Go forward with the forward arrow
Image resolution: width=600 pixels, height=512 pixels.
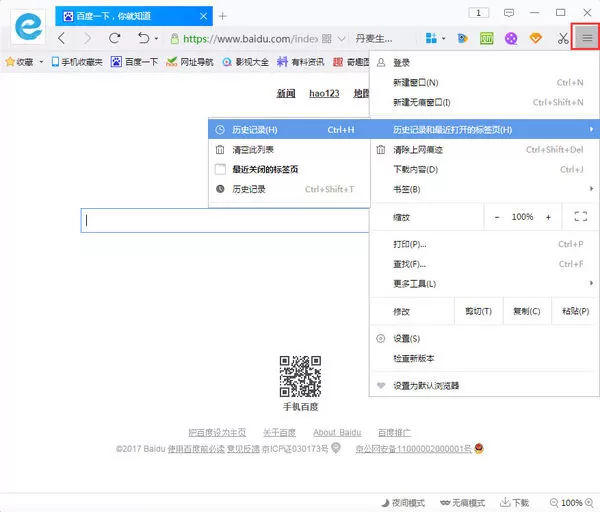(x=88, y=38)
